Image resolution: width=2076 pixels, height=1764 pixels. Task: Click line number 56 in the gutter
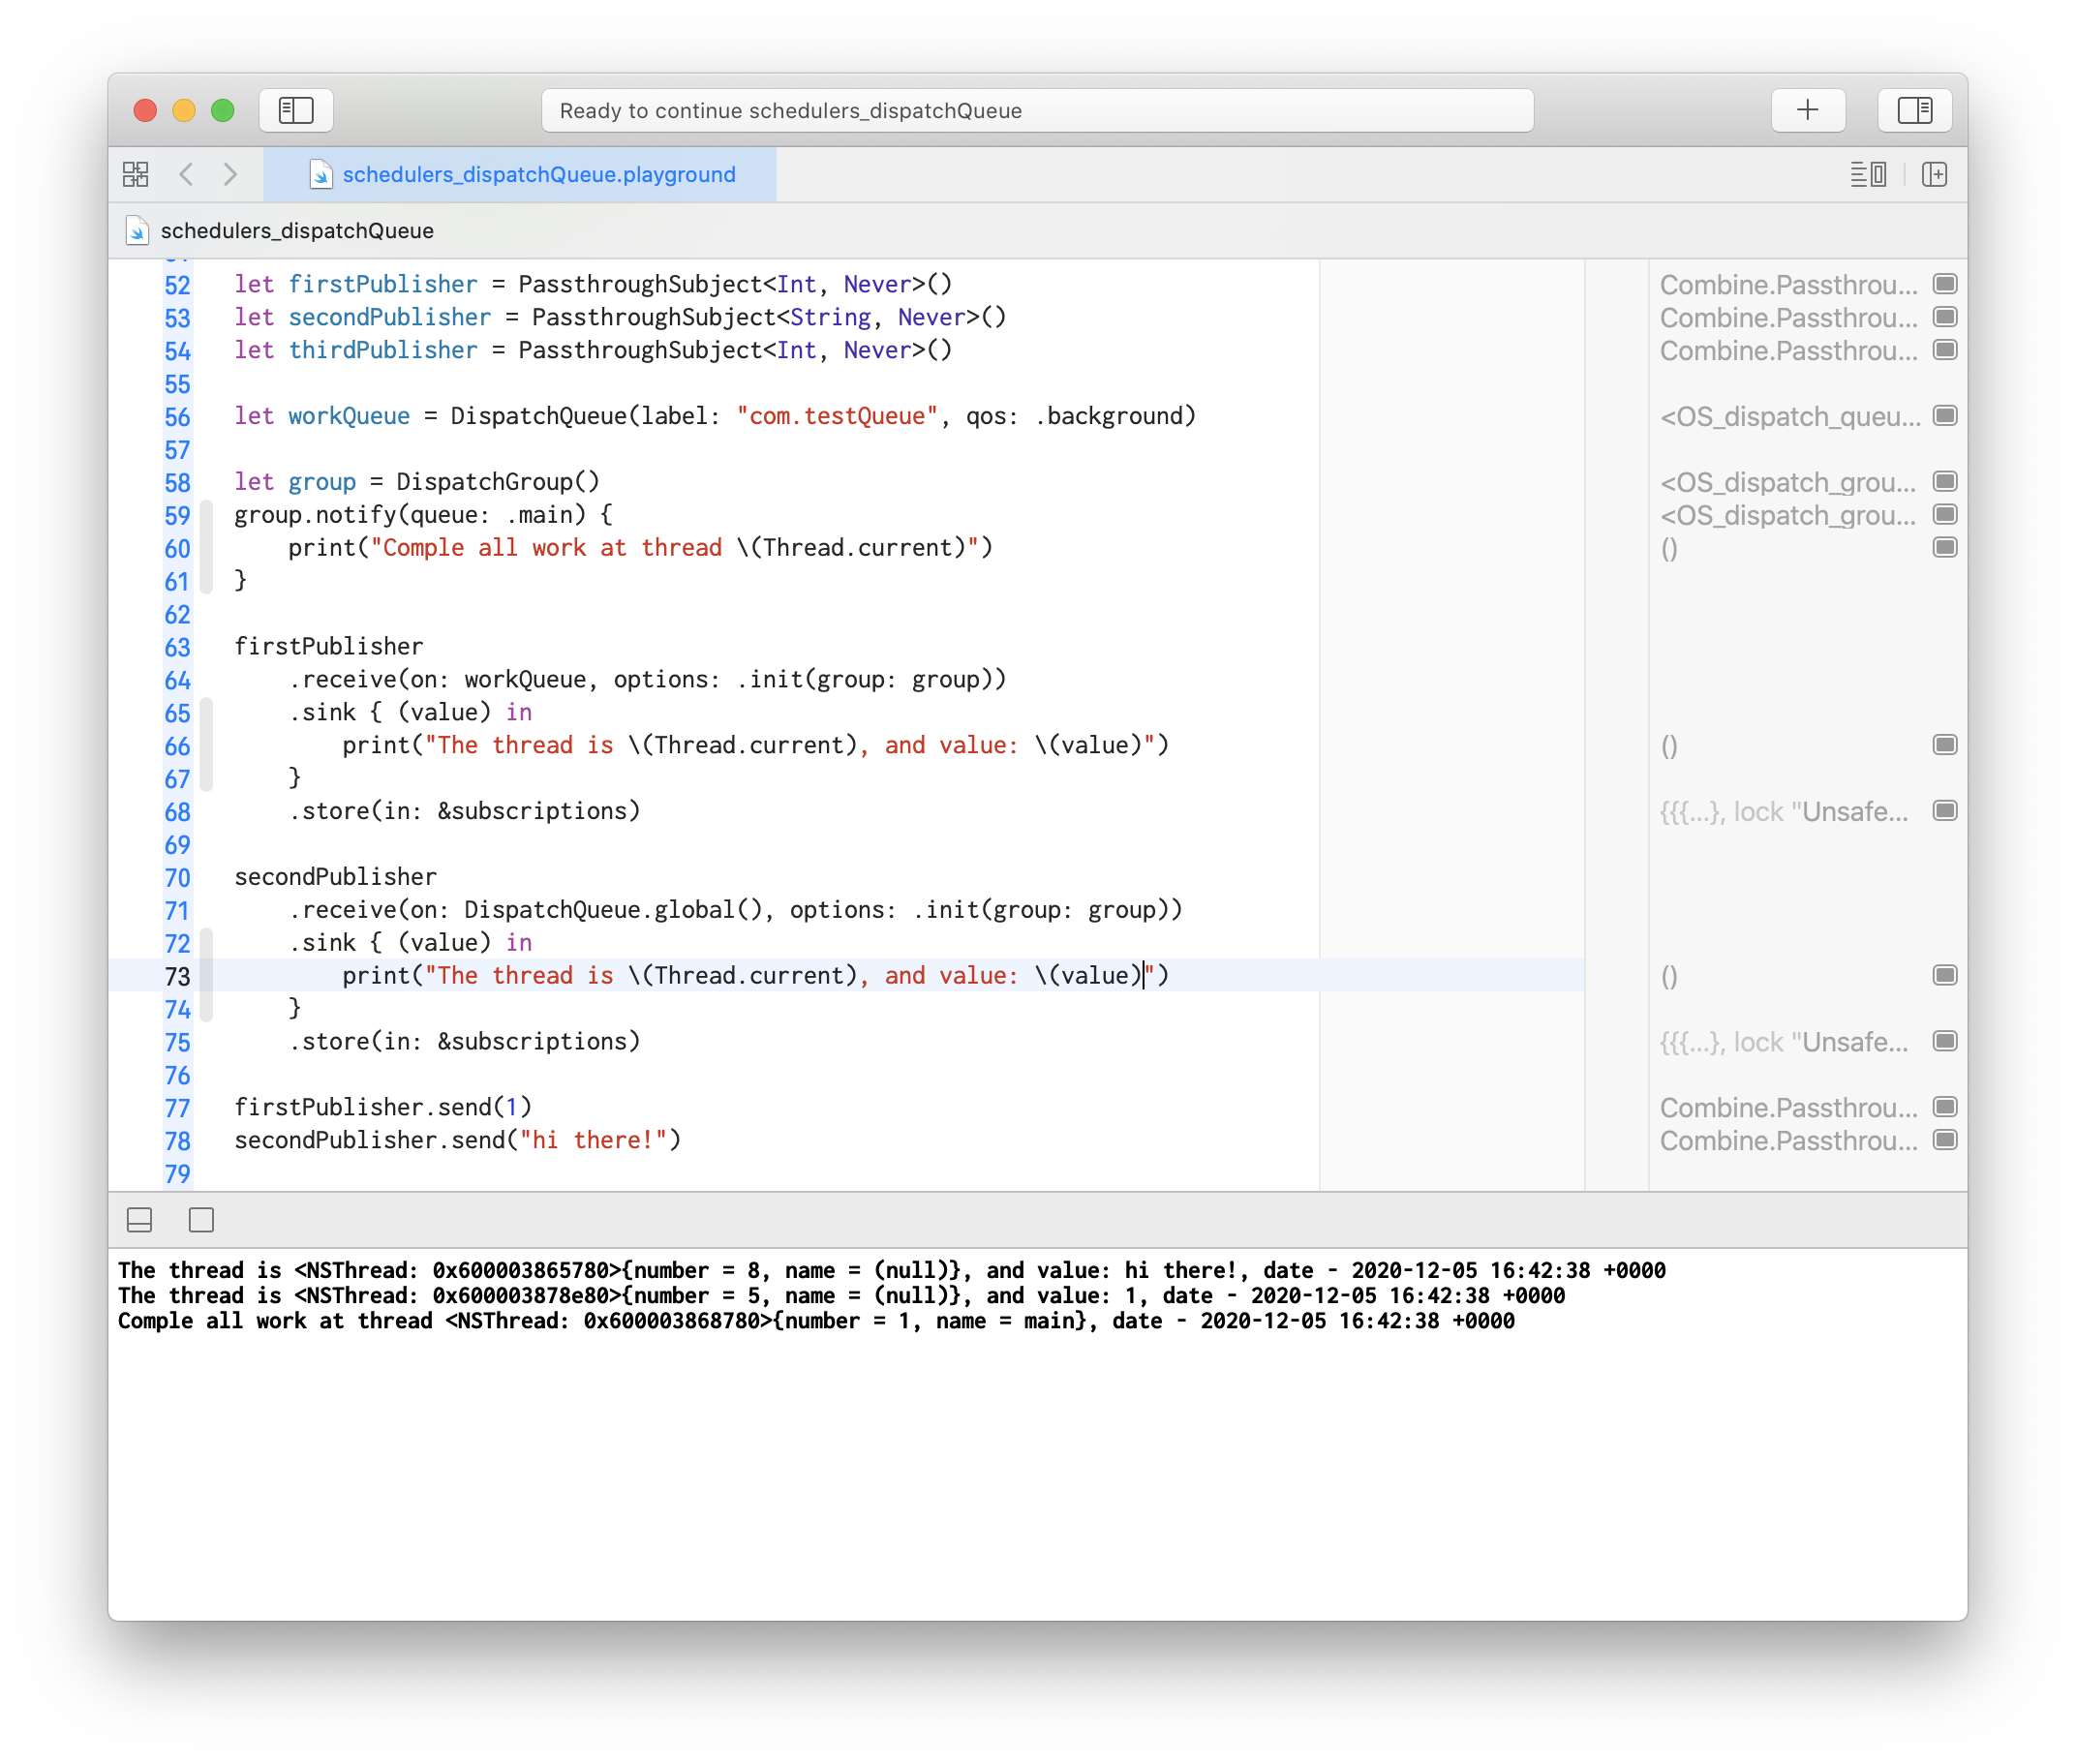[x=177, y=417]
